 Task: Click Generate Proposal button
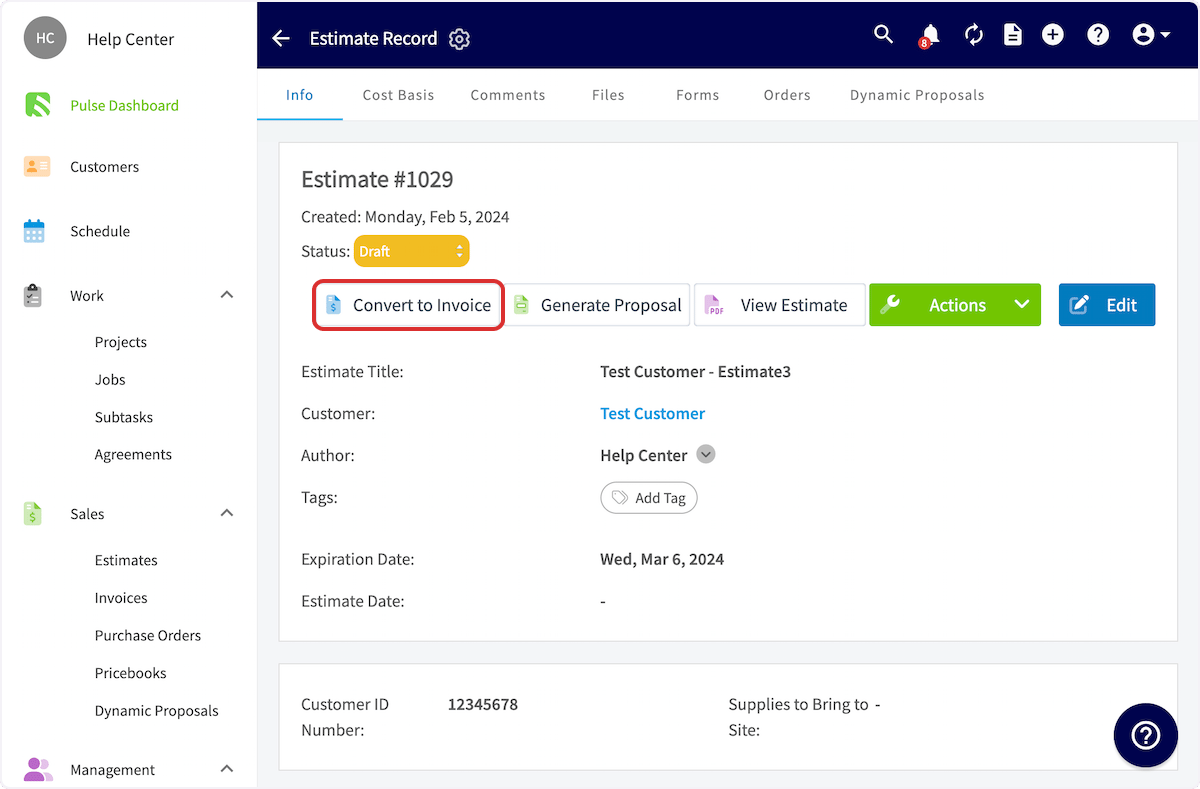(597, 305)
